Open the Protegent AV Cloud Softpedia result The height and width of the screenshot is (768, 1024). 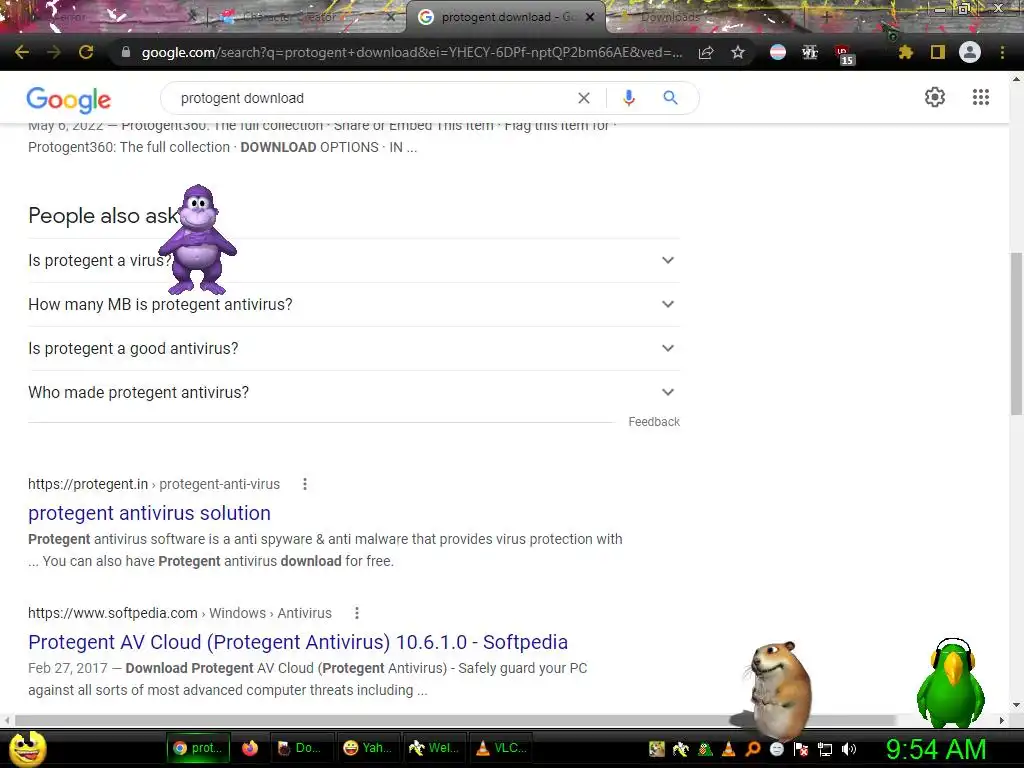pos(298,643)
